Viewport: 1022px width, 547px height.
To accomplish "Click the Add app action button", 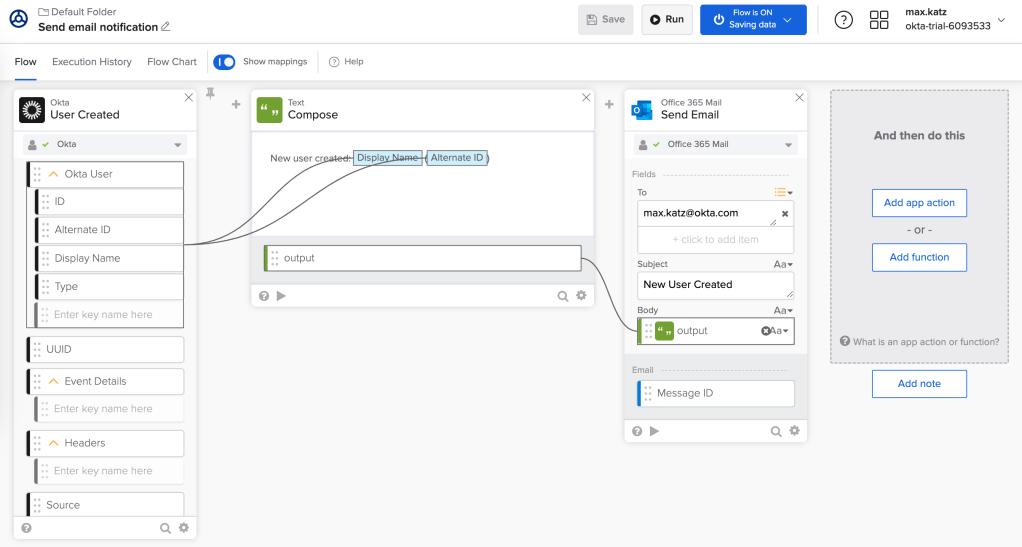I will 919,203.
